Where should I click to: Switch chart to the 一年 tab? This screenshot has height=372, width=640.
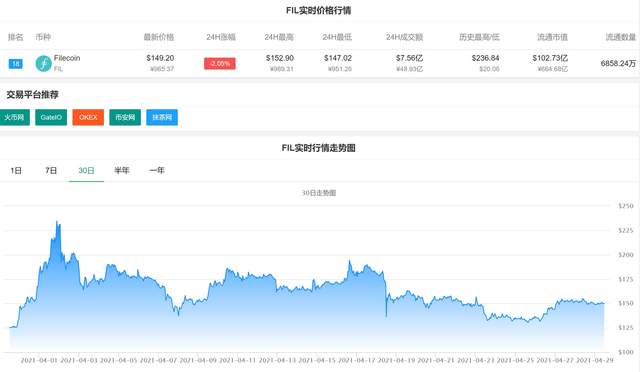157,171
